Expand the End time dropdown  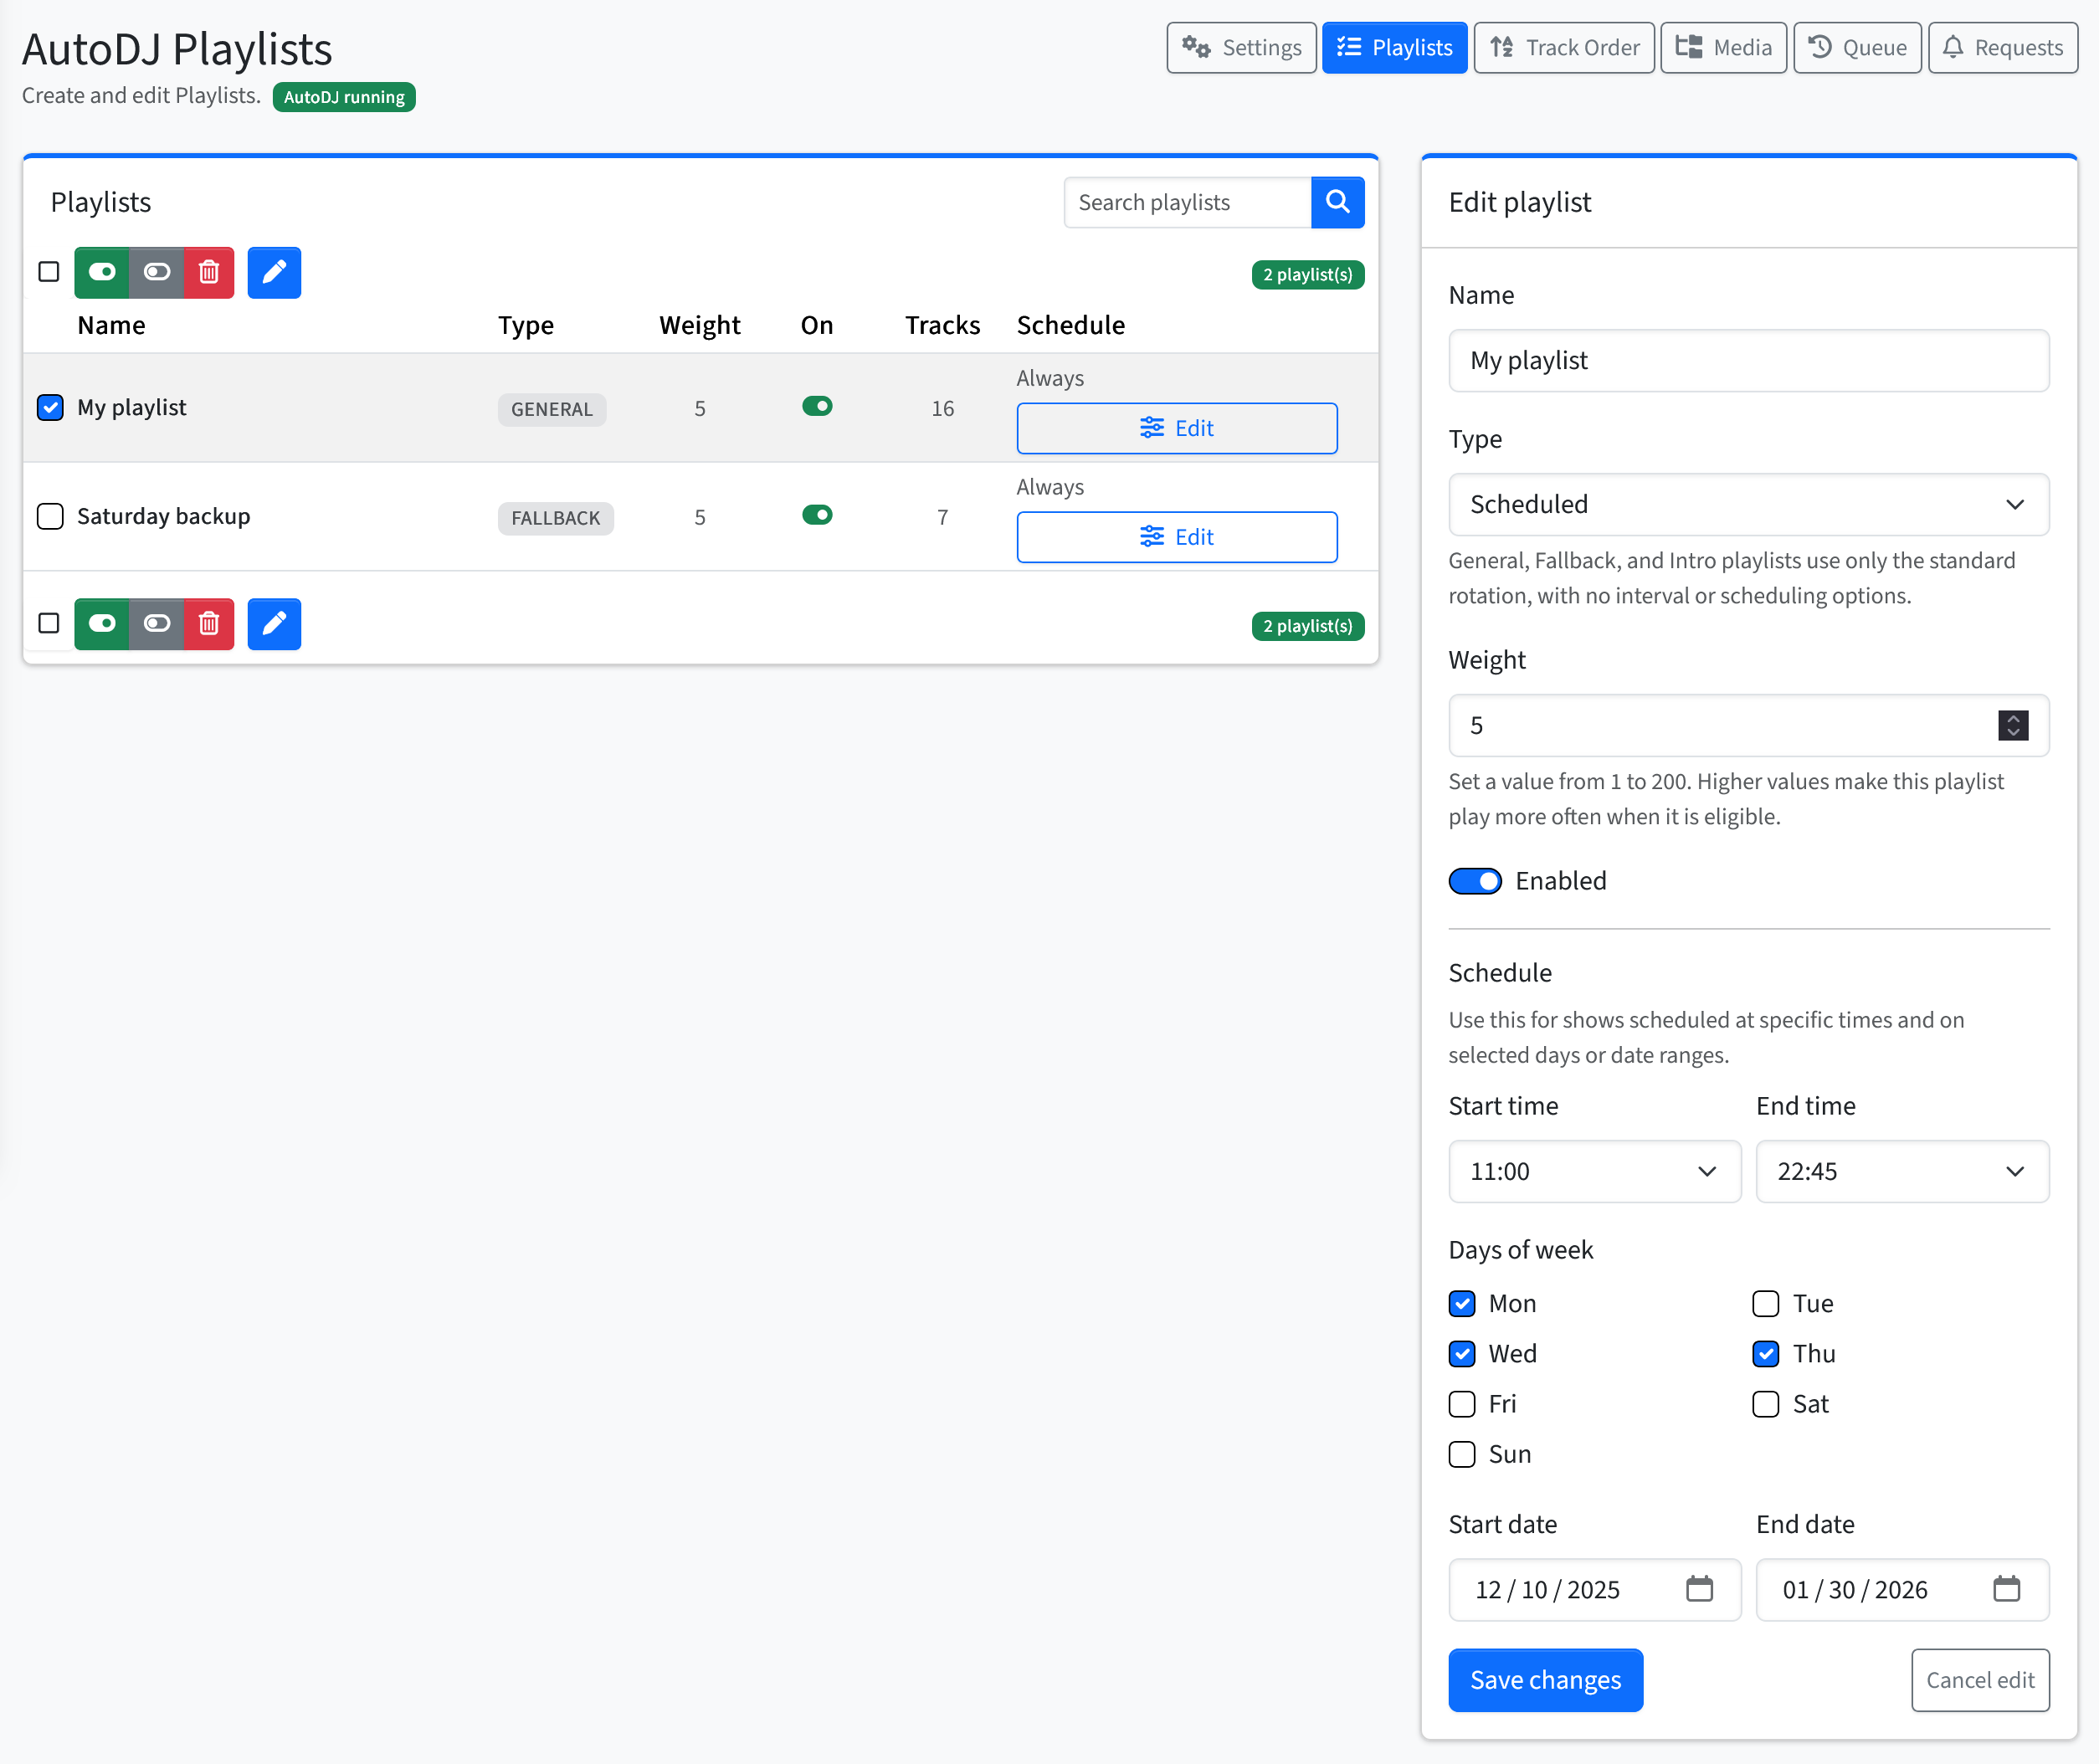pos(1901,1171)
